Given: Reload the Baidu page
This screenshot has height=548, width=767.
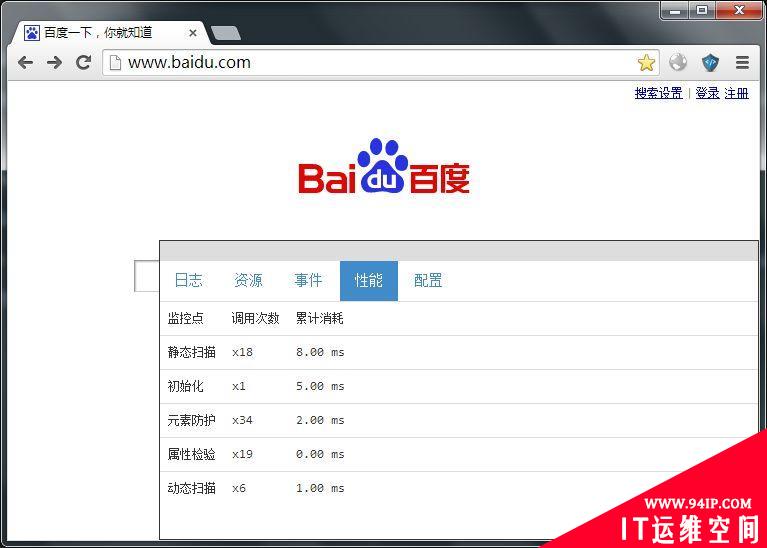Looking at the screenshot, I should pos(83,62).
